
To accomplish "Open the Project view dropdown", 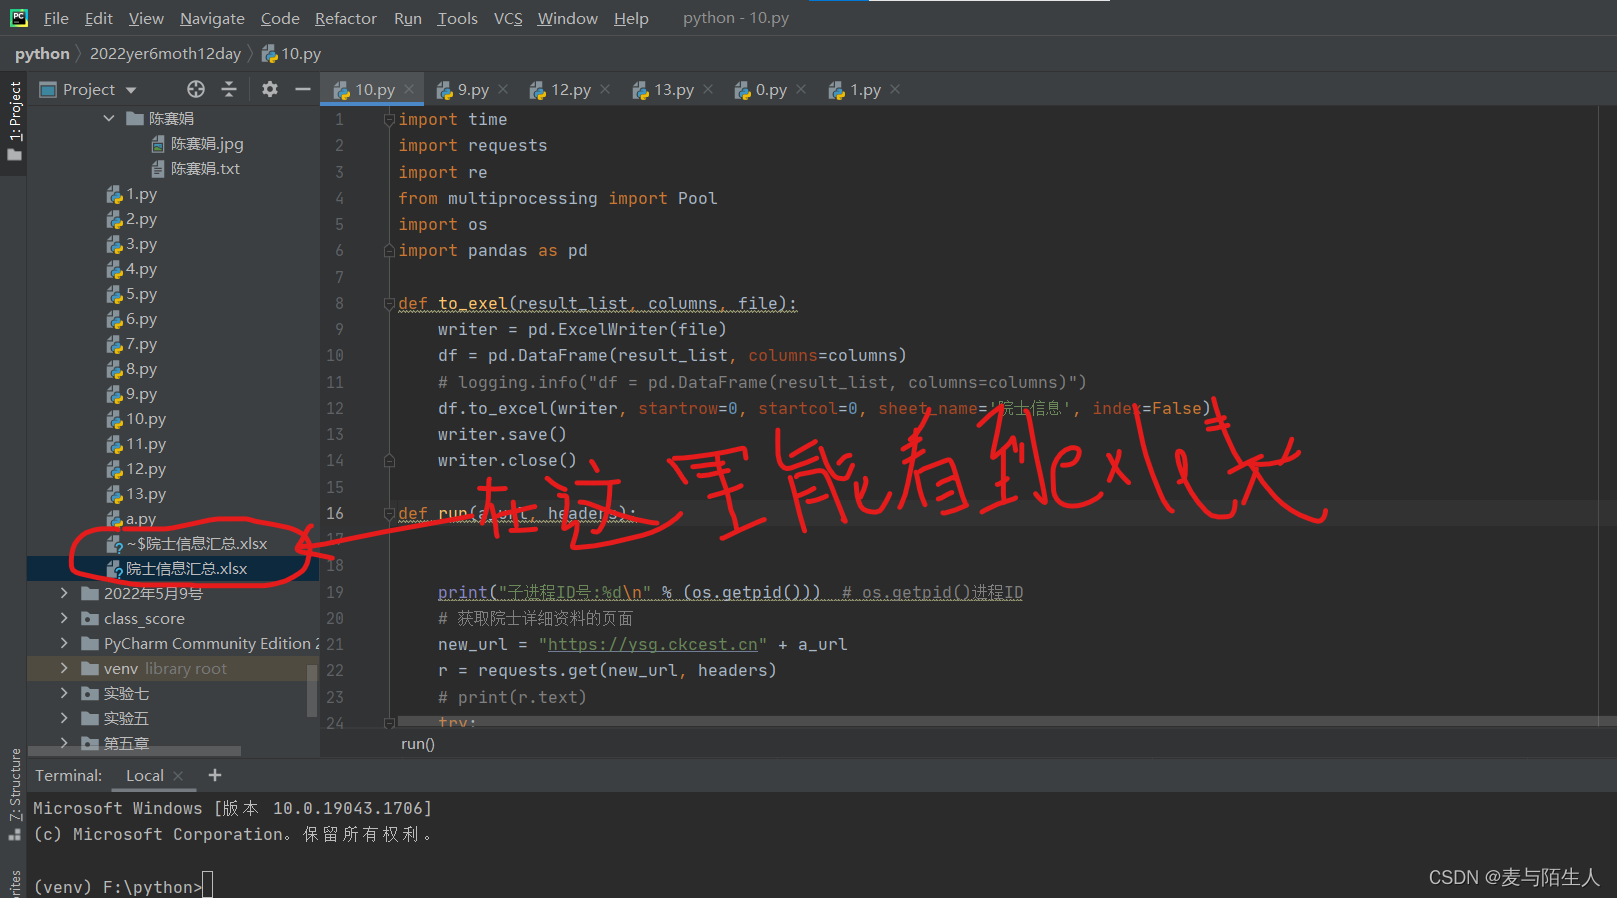I will coord(130,90).
